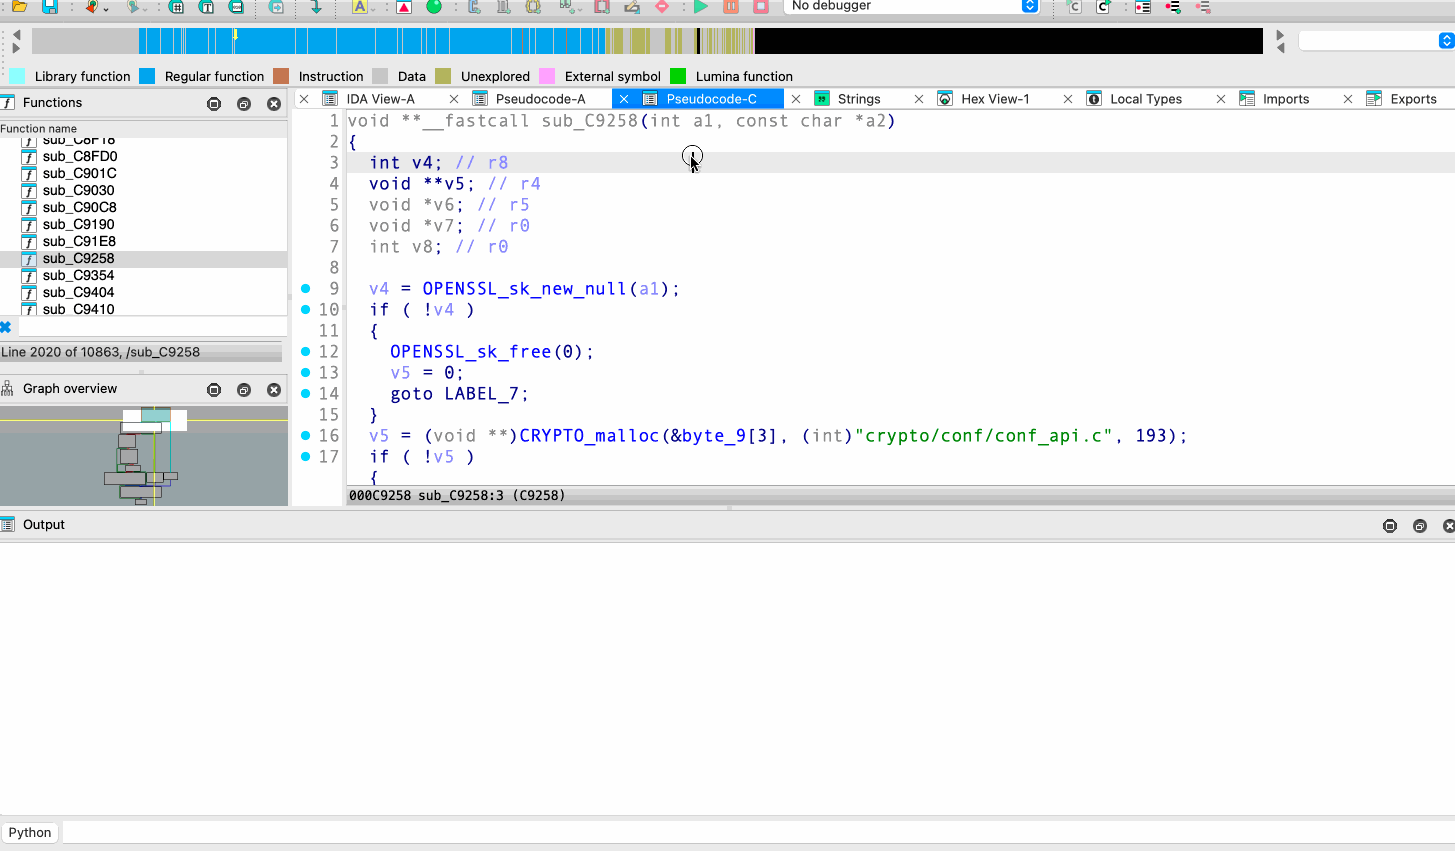Image resolution: width=1455 pixels, height=851 pixels.
Task: Click the save database disk icon
Action: point(50,6)
